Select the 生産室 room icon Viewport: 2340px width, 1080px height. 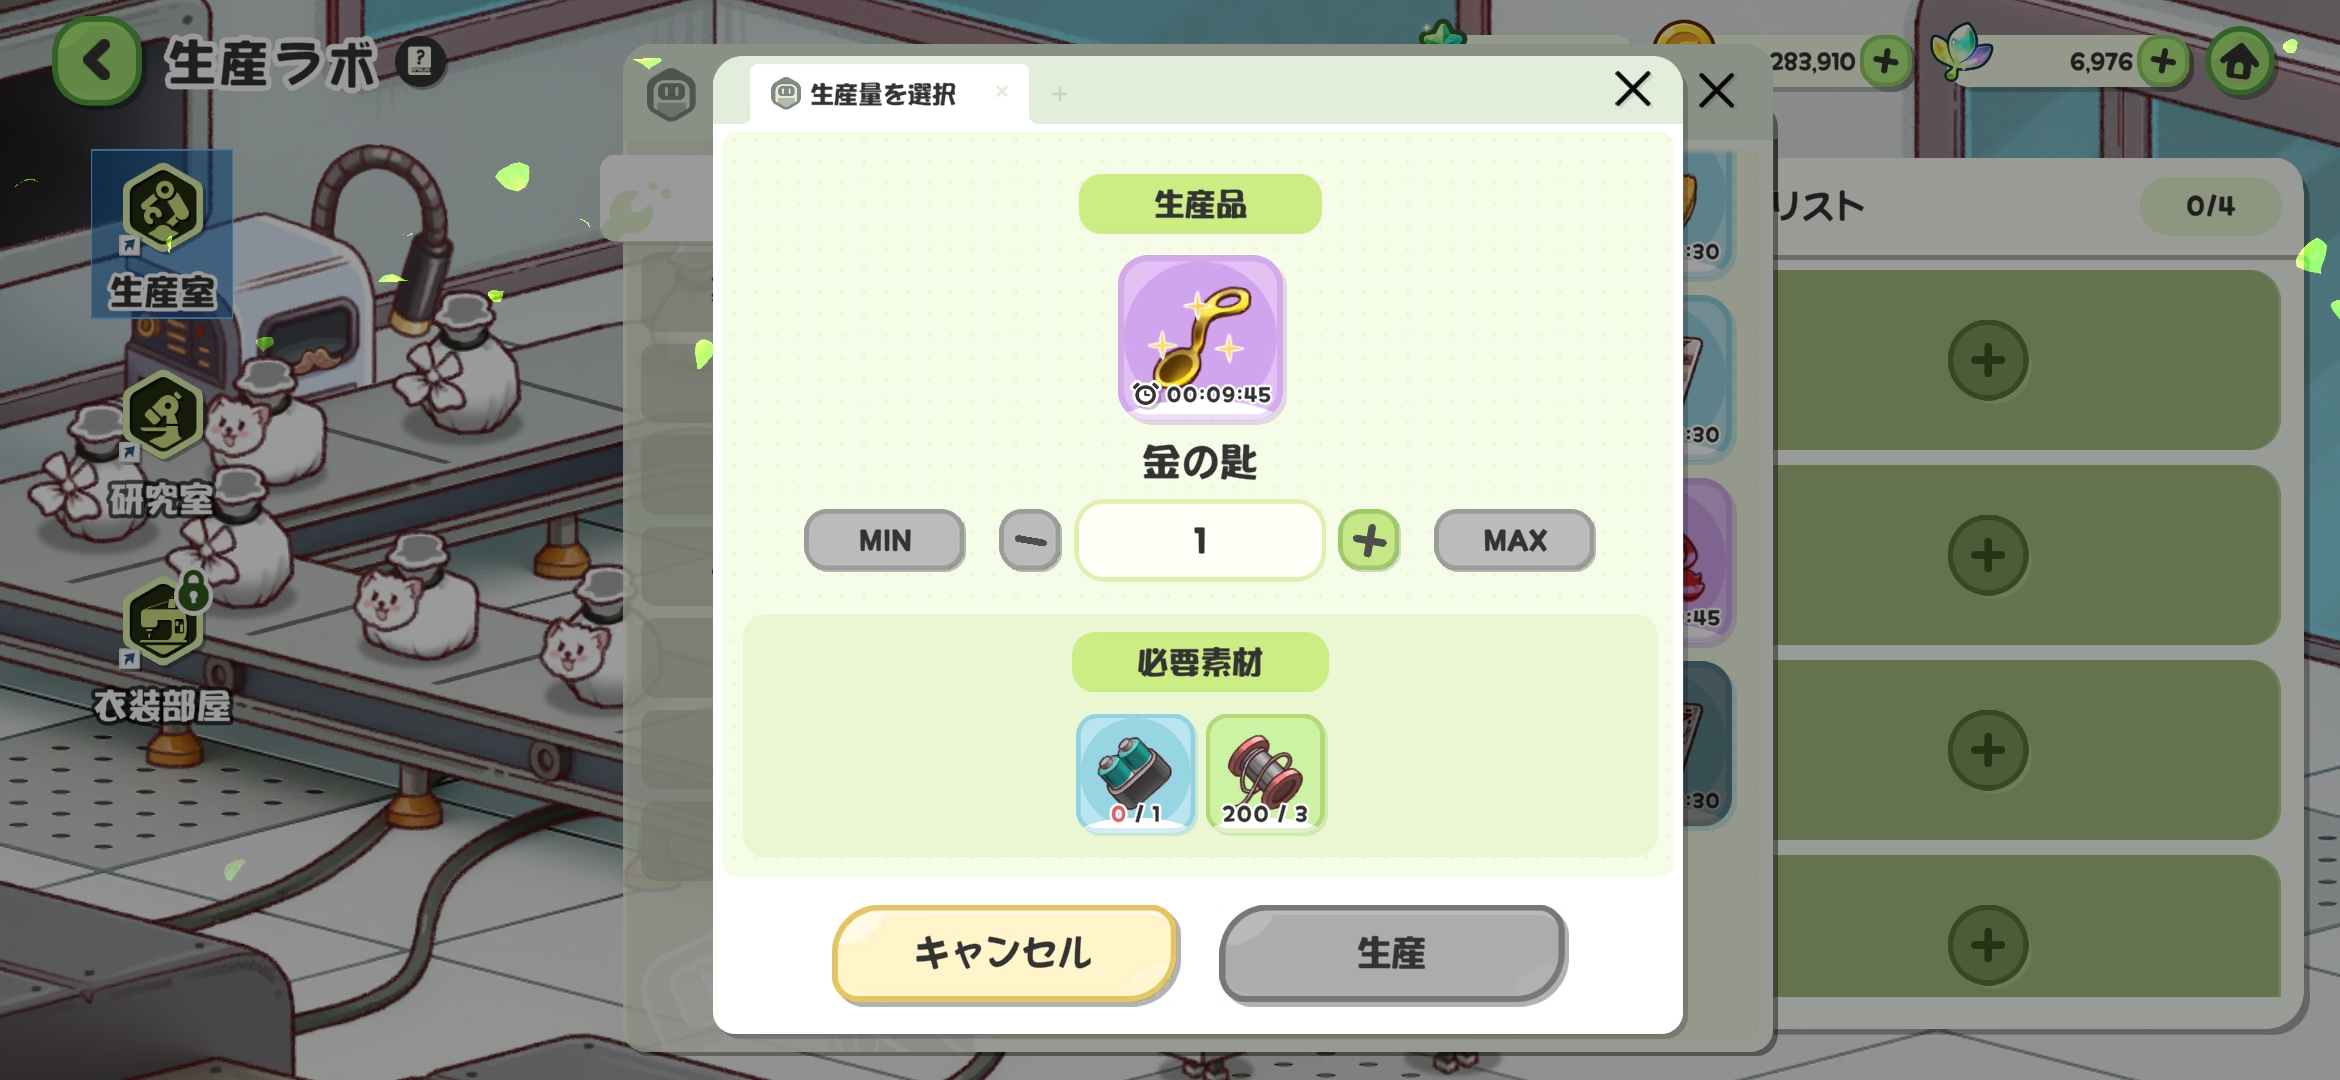click(162, 235)
